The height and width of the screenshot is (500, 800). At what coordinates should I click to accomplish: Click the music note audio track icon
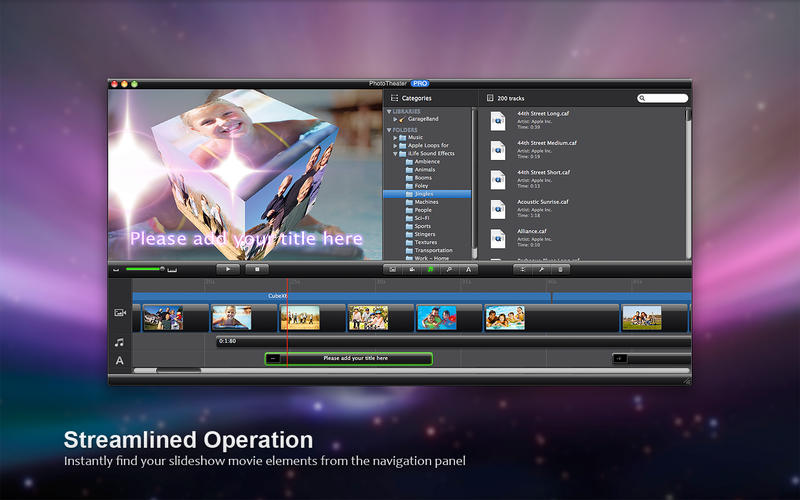tap(120, 342)
